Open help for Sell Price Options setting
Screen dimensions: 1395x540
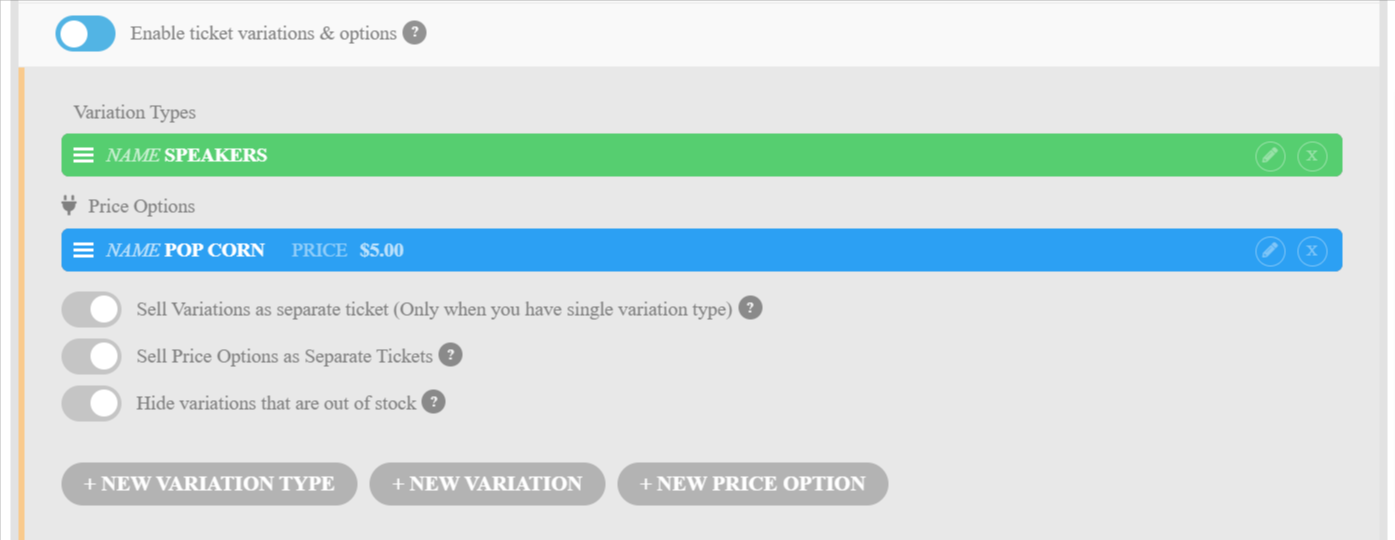click(450, 355)
